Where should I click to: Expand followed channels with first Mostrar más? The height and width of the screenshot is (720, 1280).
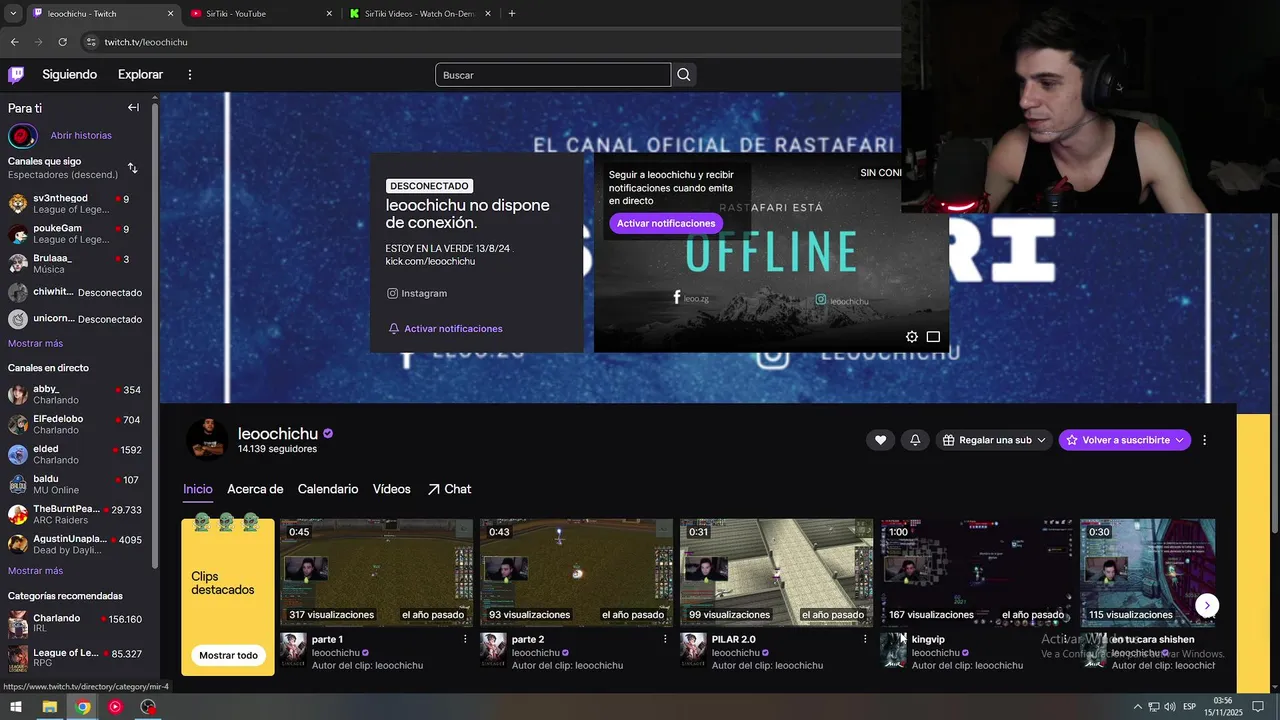point(35,343)
